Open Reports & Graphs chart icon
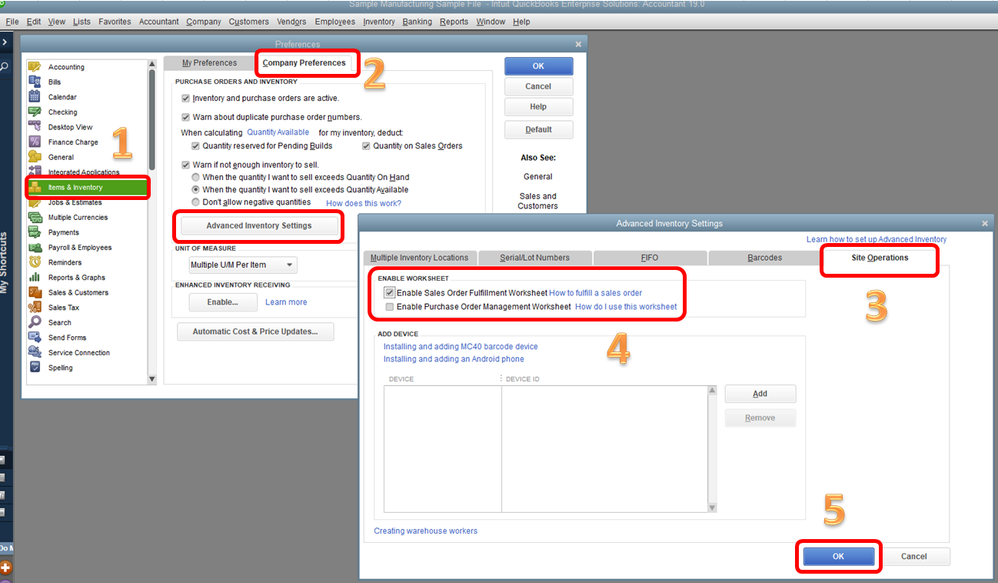The width and height of the screenshot is (998, 583). click(35, 277)
